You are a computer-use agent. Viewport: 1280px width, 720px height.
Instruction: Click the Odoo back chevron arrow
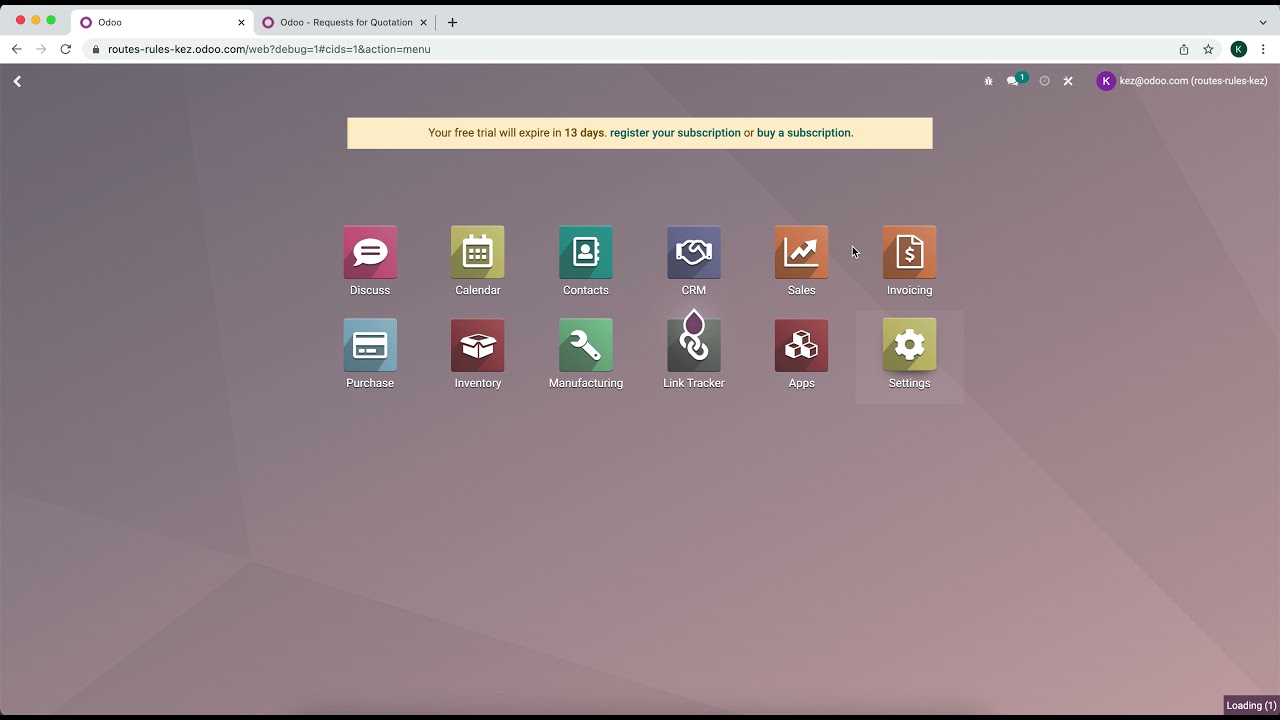pos(17,81)
